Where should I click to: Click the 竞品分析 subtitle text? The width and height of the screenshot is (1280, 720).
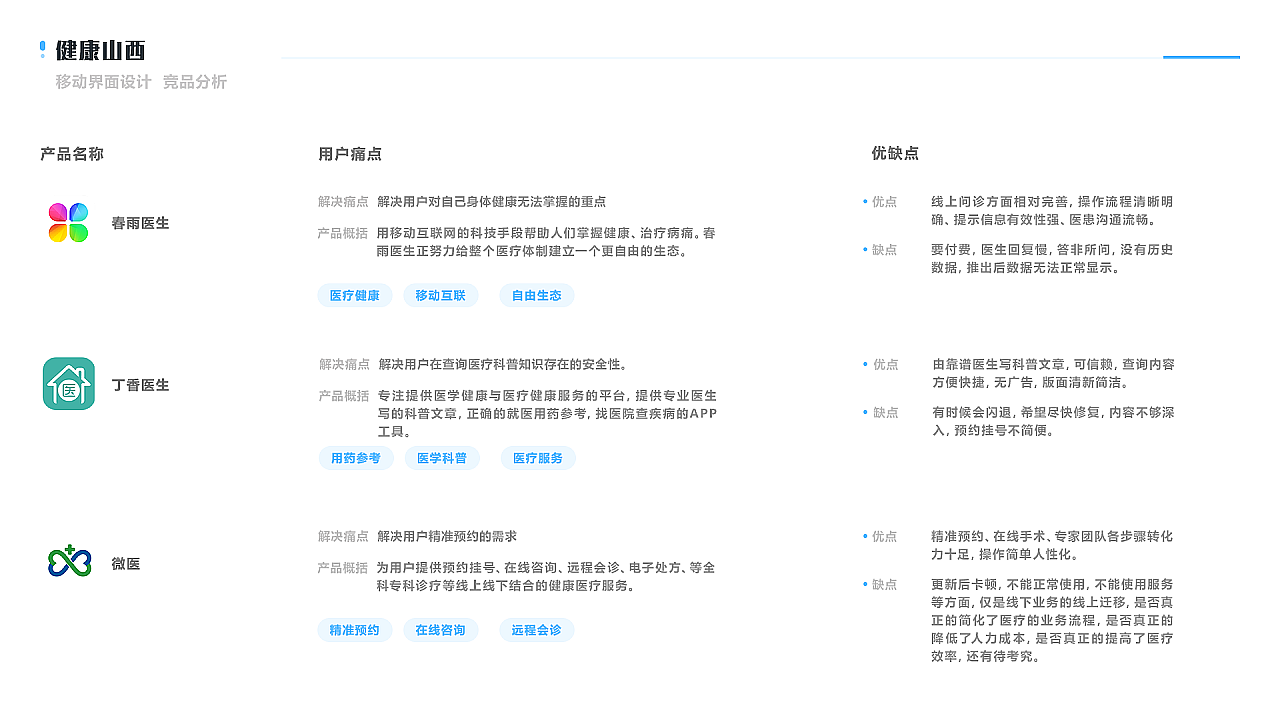click(x=195, y=82)
